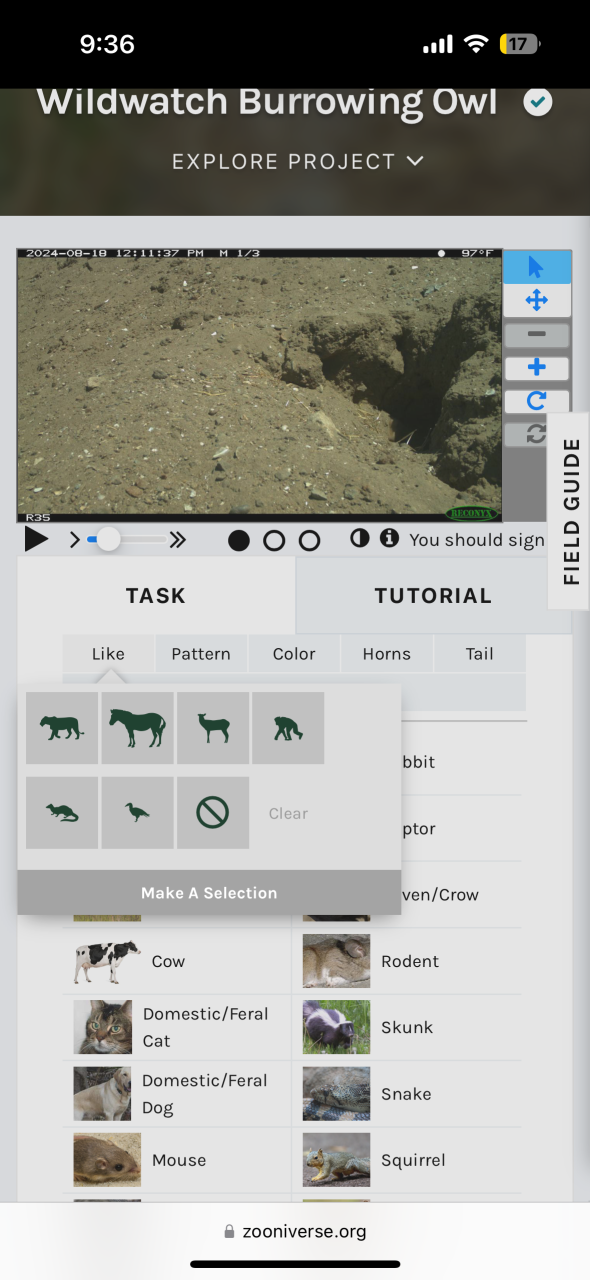590x1280 pixels.
Task: Zoom in with the plus button
Action: 536,367
